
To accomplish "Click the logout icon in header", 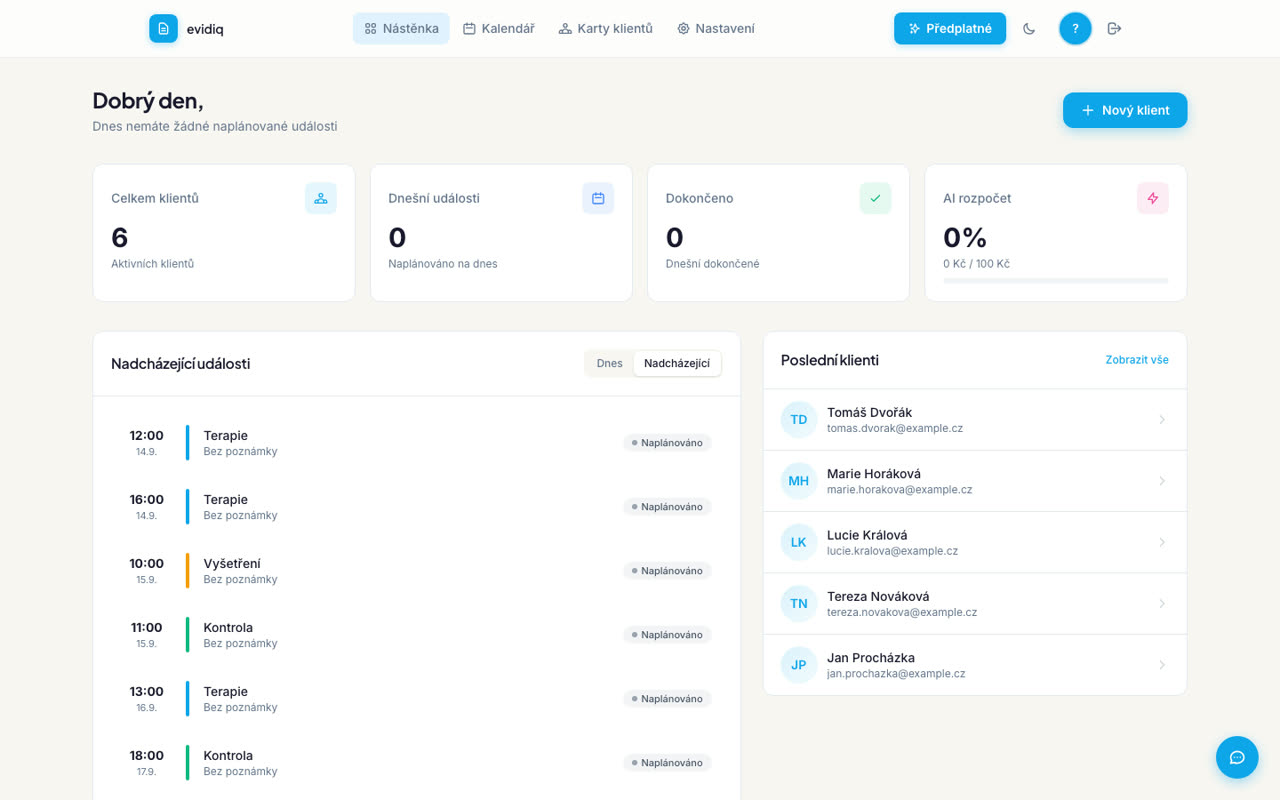I will tap(1114, 29).
